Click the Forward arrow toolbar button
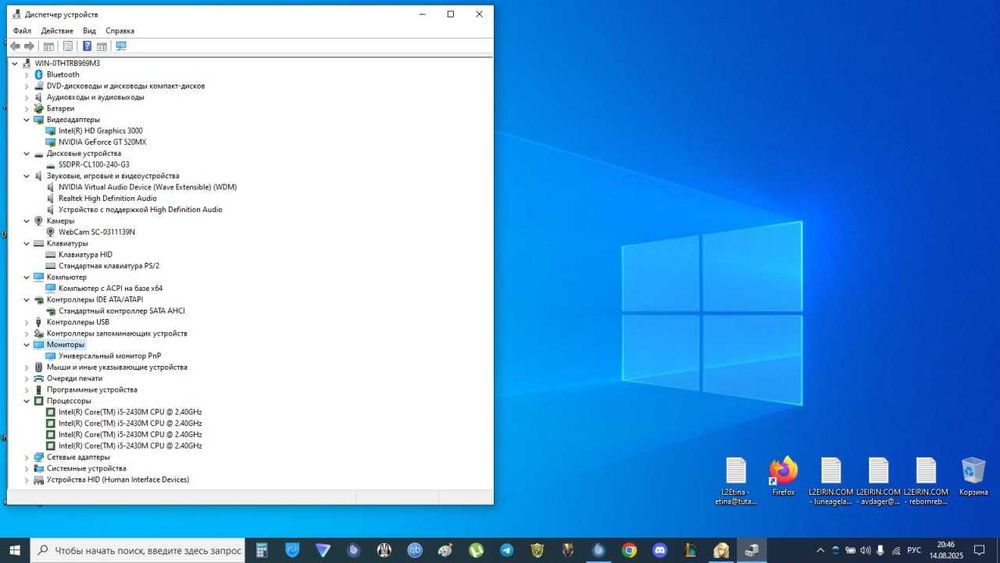This screenshot has width=1000, height=563. pos(29,46)
